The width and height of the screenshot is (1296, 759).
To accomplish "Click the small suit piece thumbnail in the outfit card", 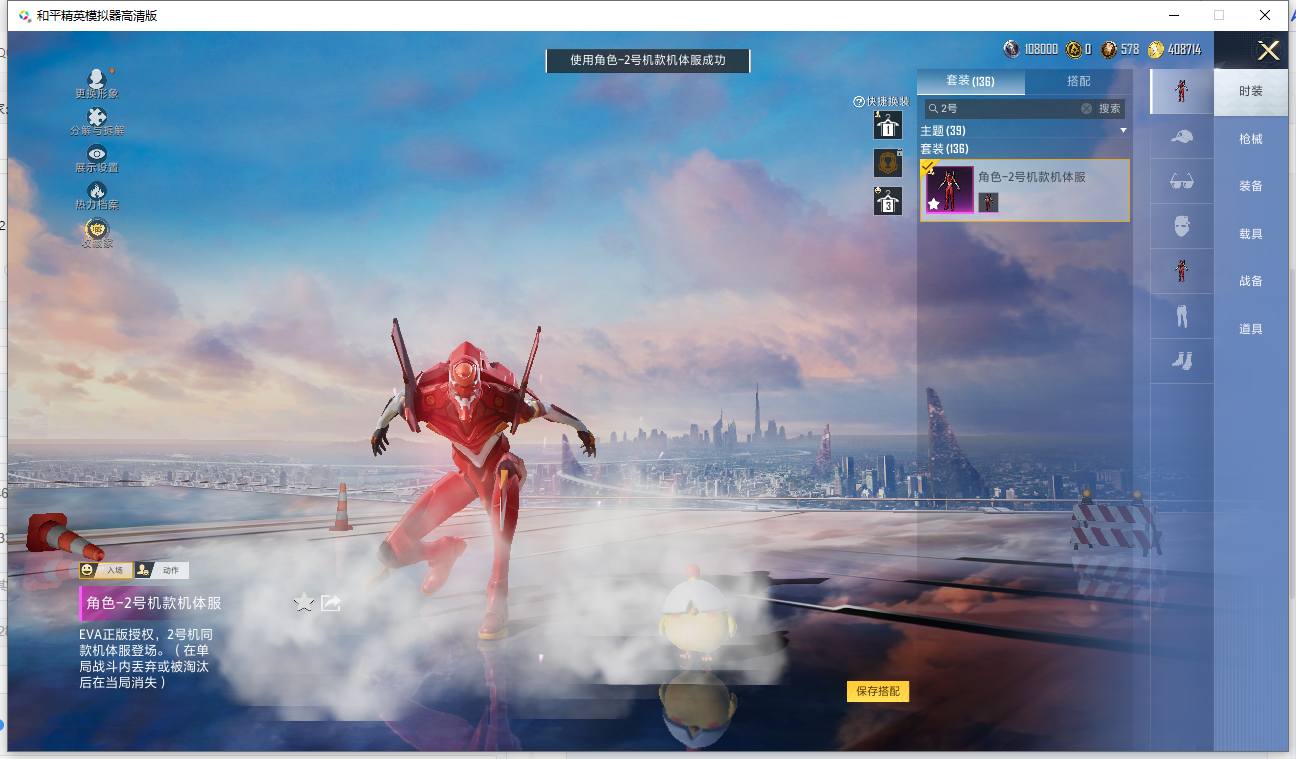I will [x=988, y=202].
